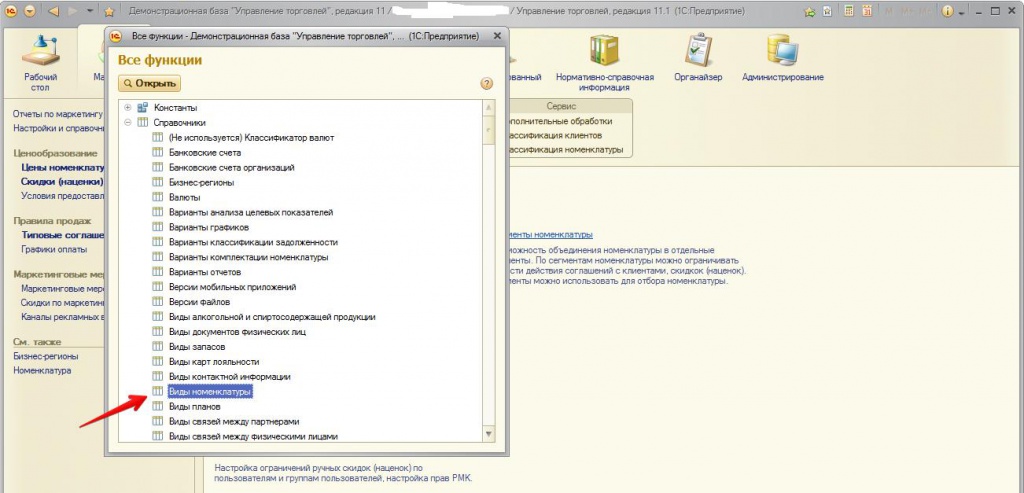The image size is (1024, 493).
Task: Click the table icon beside Банковские счета
Action: point(157,153)
